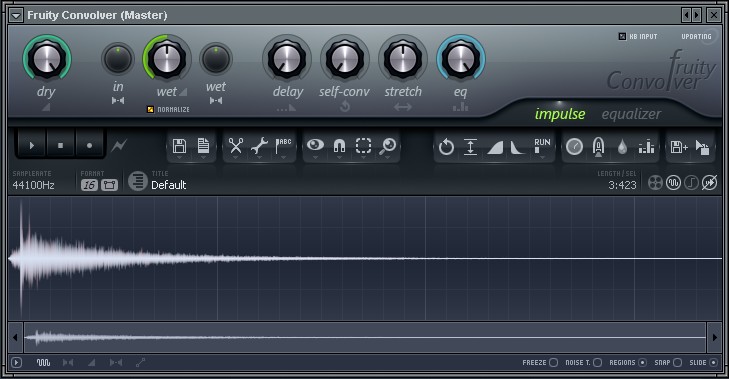Click the drag-sample arrow icon

click(702, 147)
